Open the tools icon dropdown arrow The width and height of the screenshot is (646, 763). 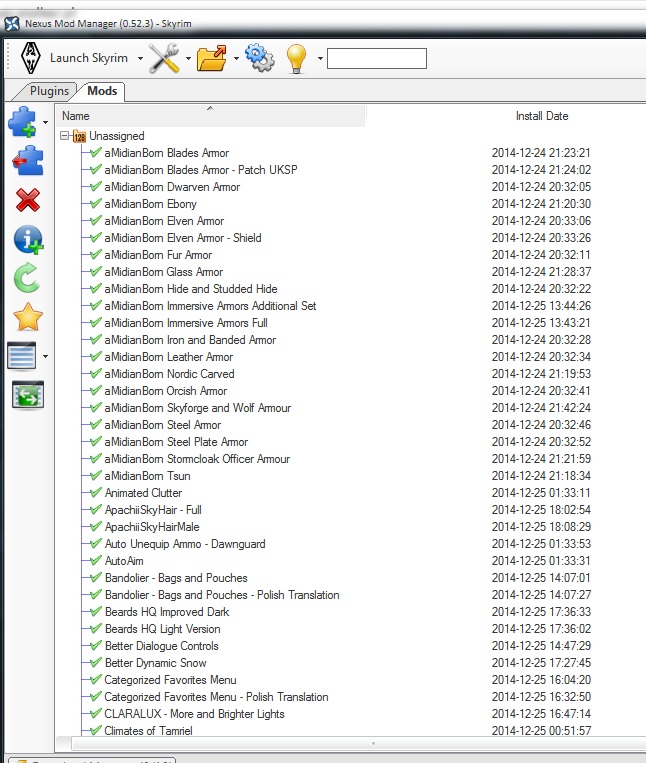[x=188, y=58]
